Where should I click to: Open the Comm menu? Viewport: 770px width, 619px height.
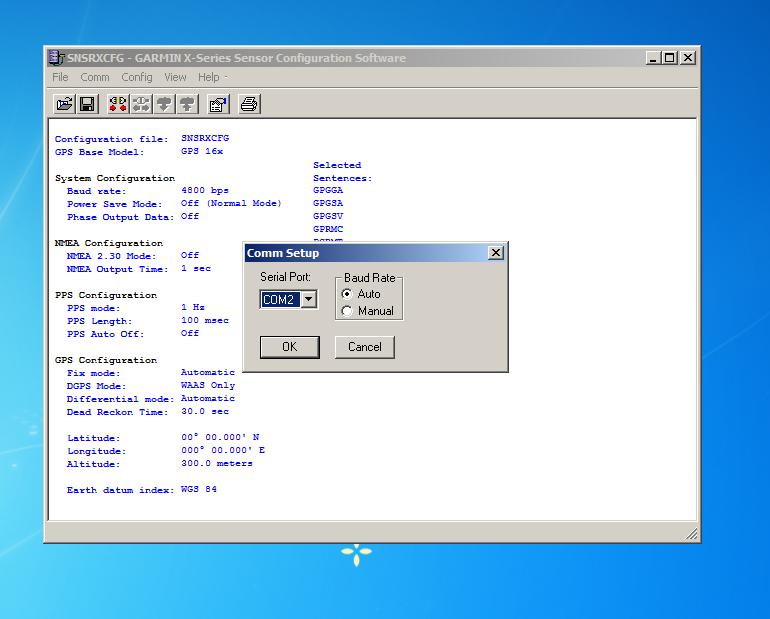click(x=95, y=77)
